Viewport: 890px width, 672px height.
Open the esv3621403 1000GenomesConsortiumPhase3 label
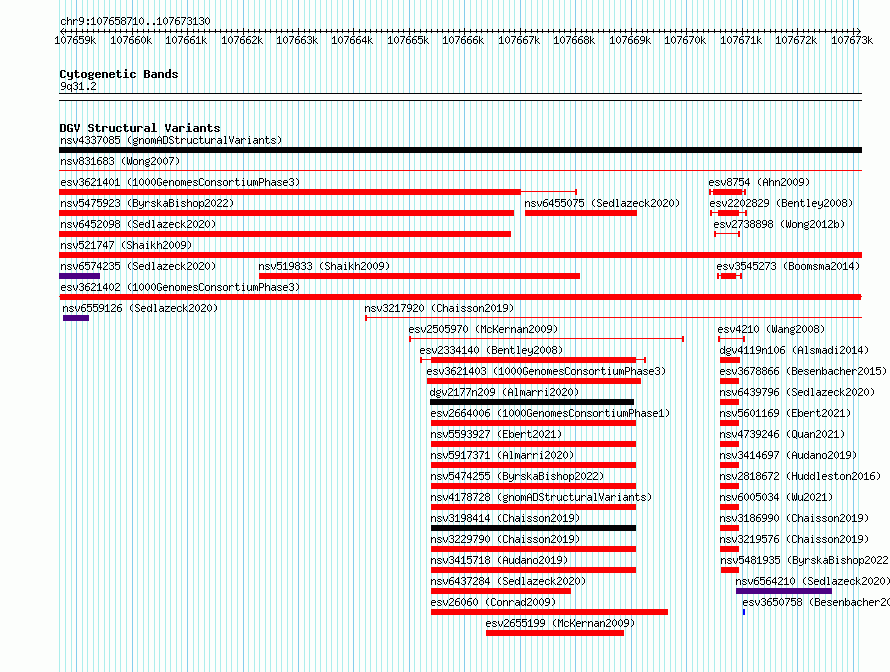[546, 371]
